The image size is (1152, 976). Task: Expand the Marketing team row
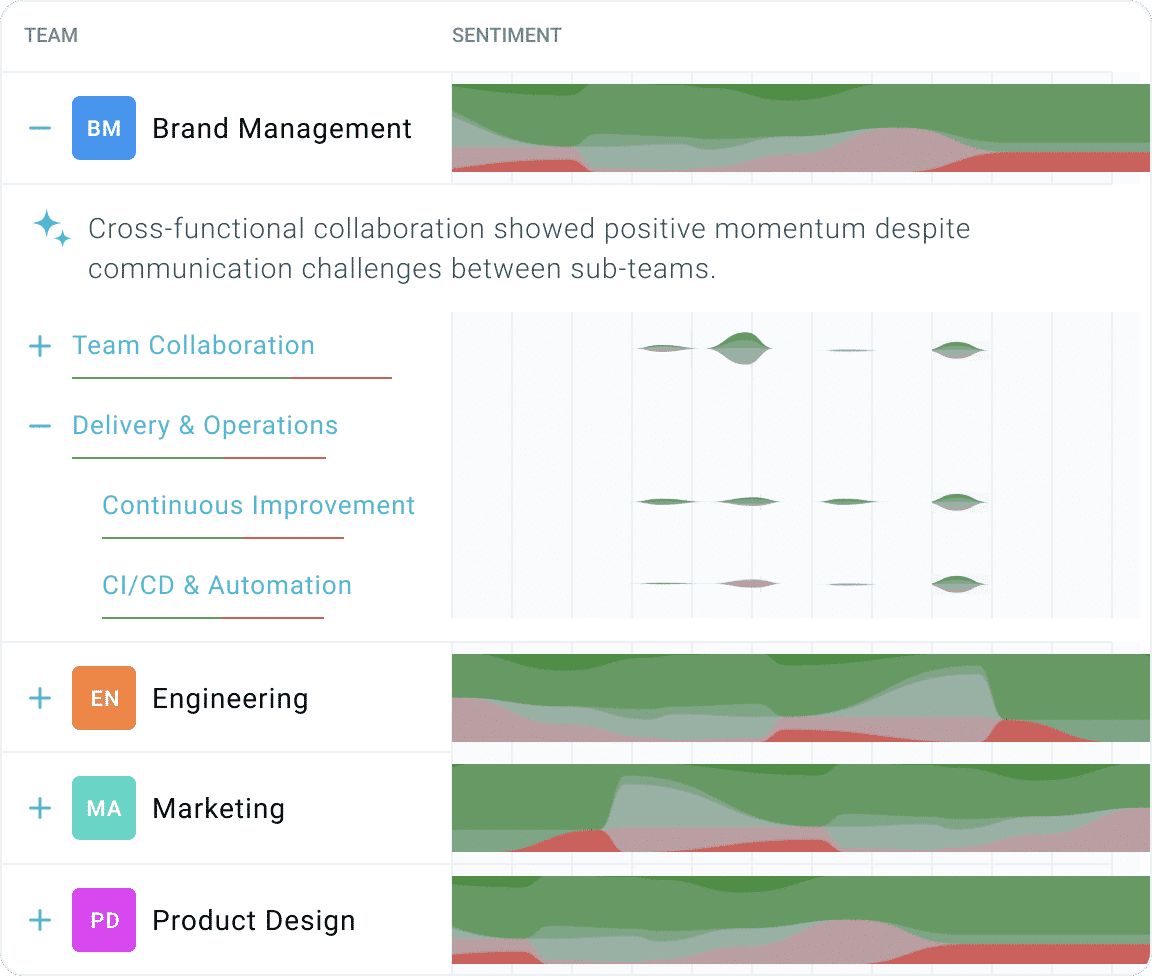(40, 808)
